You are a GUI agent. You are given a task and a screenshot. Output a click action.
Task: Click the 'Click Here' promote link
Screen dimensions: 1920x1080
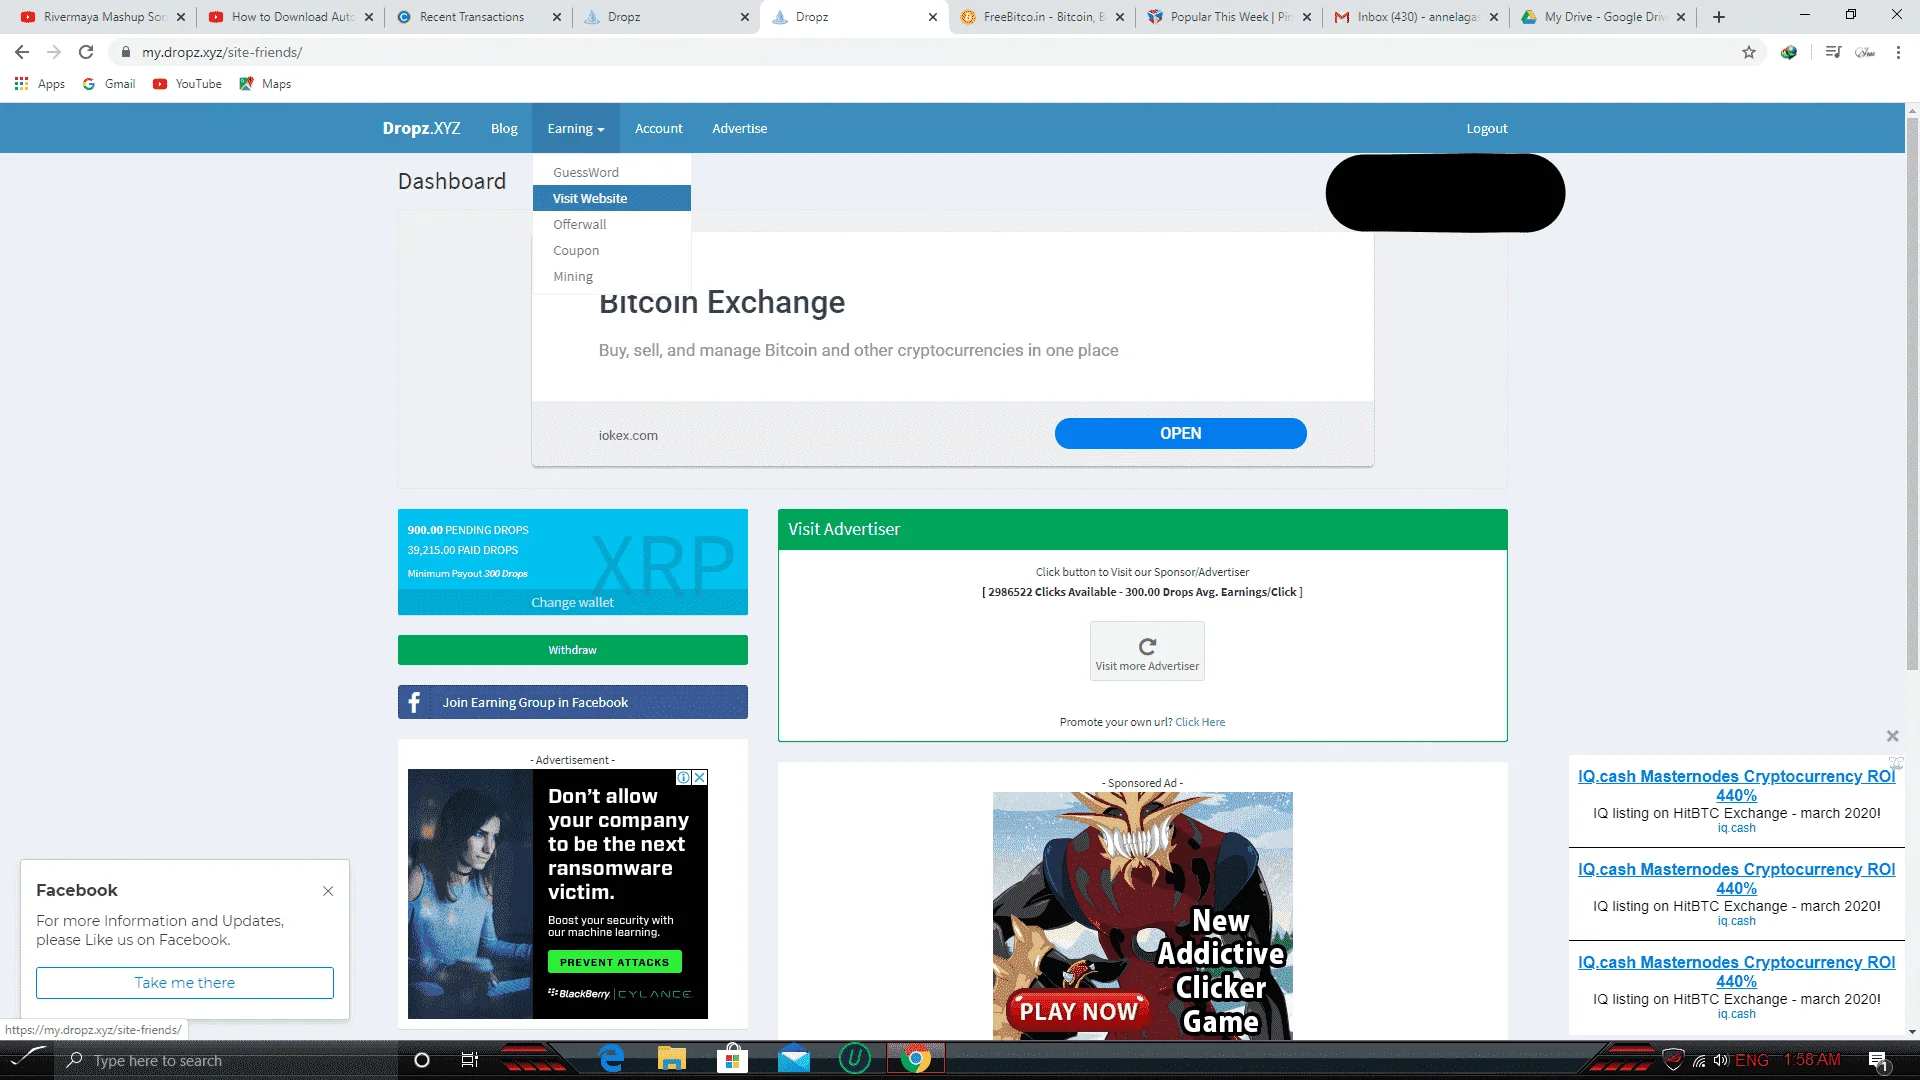point(1200,722)
